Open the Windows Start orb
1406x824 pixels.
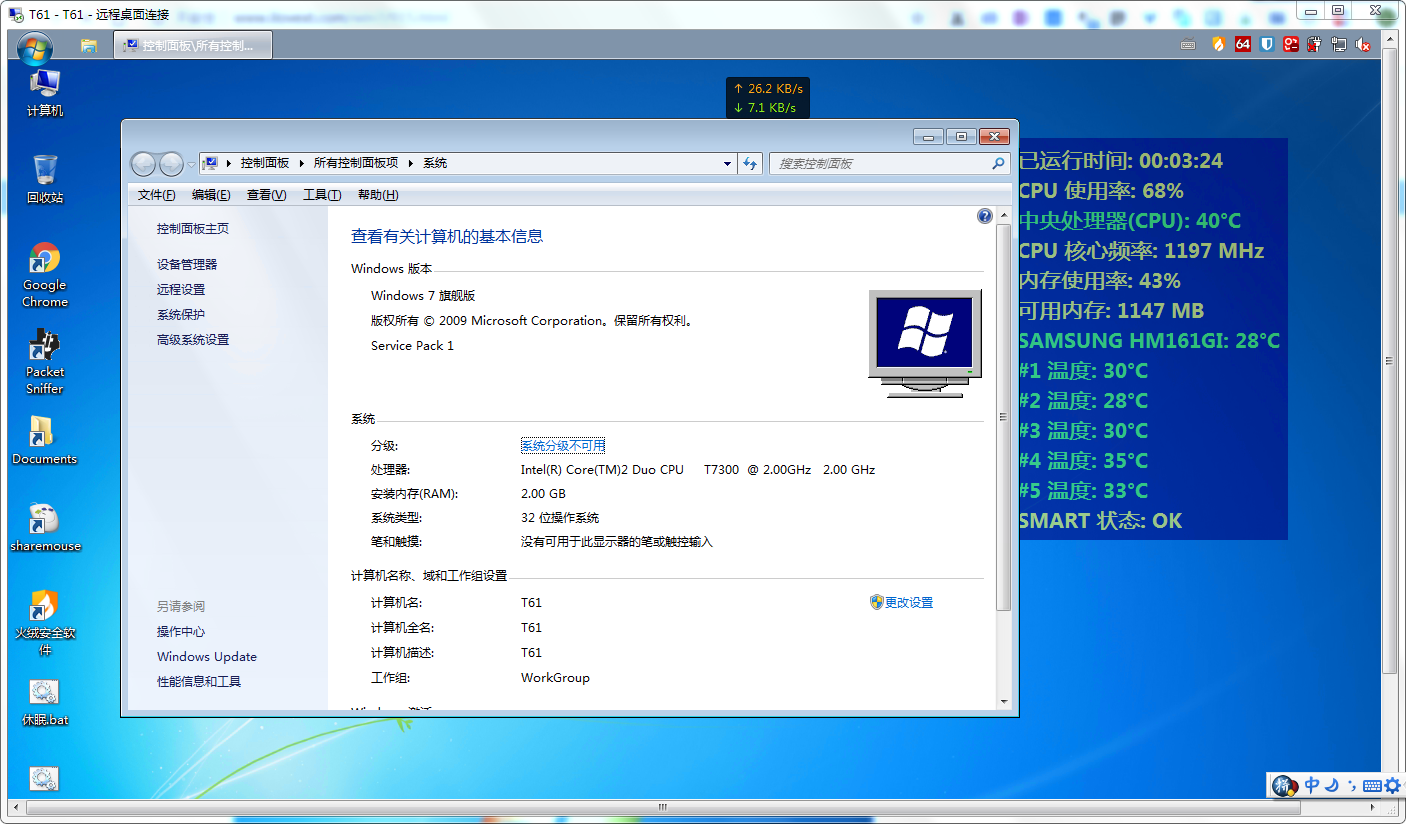(34, 46)
